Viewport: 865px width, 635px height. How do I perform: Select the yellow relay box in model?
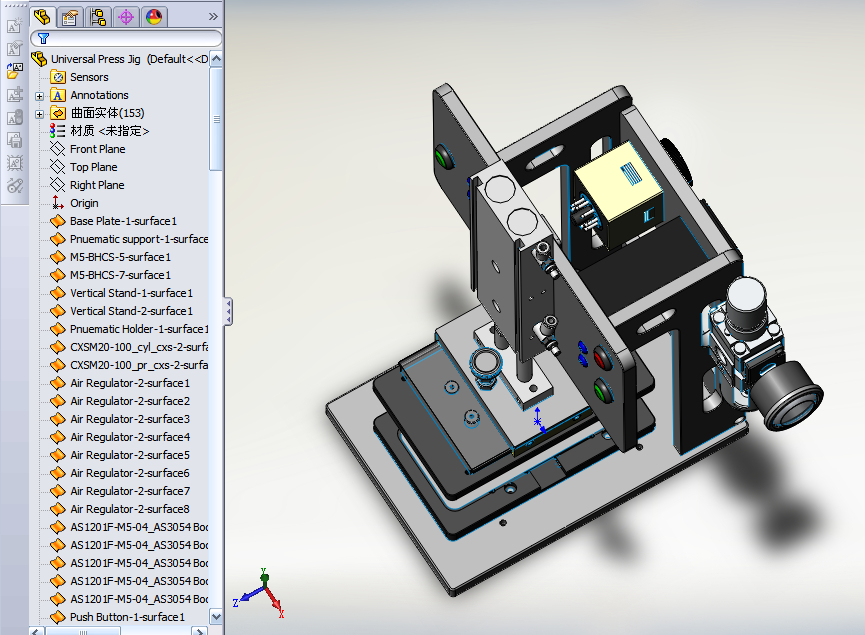(x=618, y=194)
